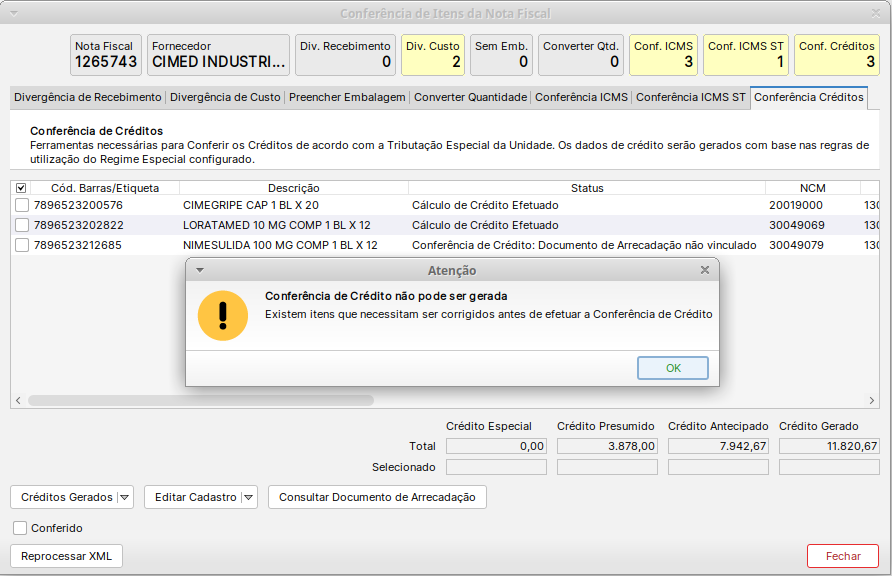Image resolution: width=892 pixels, height=576 pixels.
Task: Expand the Créditos Gerados dropdown arrow
Action: click(124, 497)
